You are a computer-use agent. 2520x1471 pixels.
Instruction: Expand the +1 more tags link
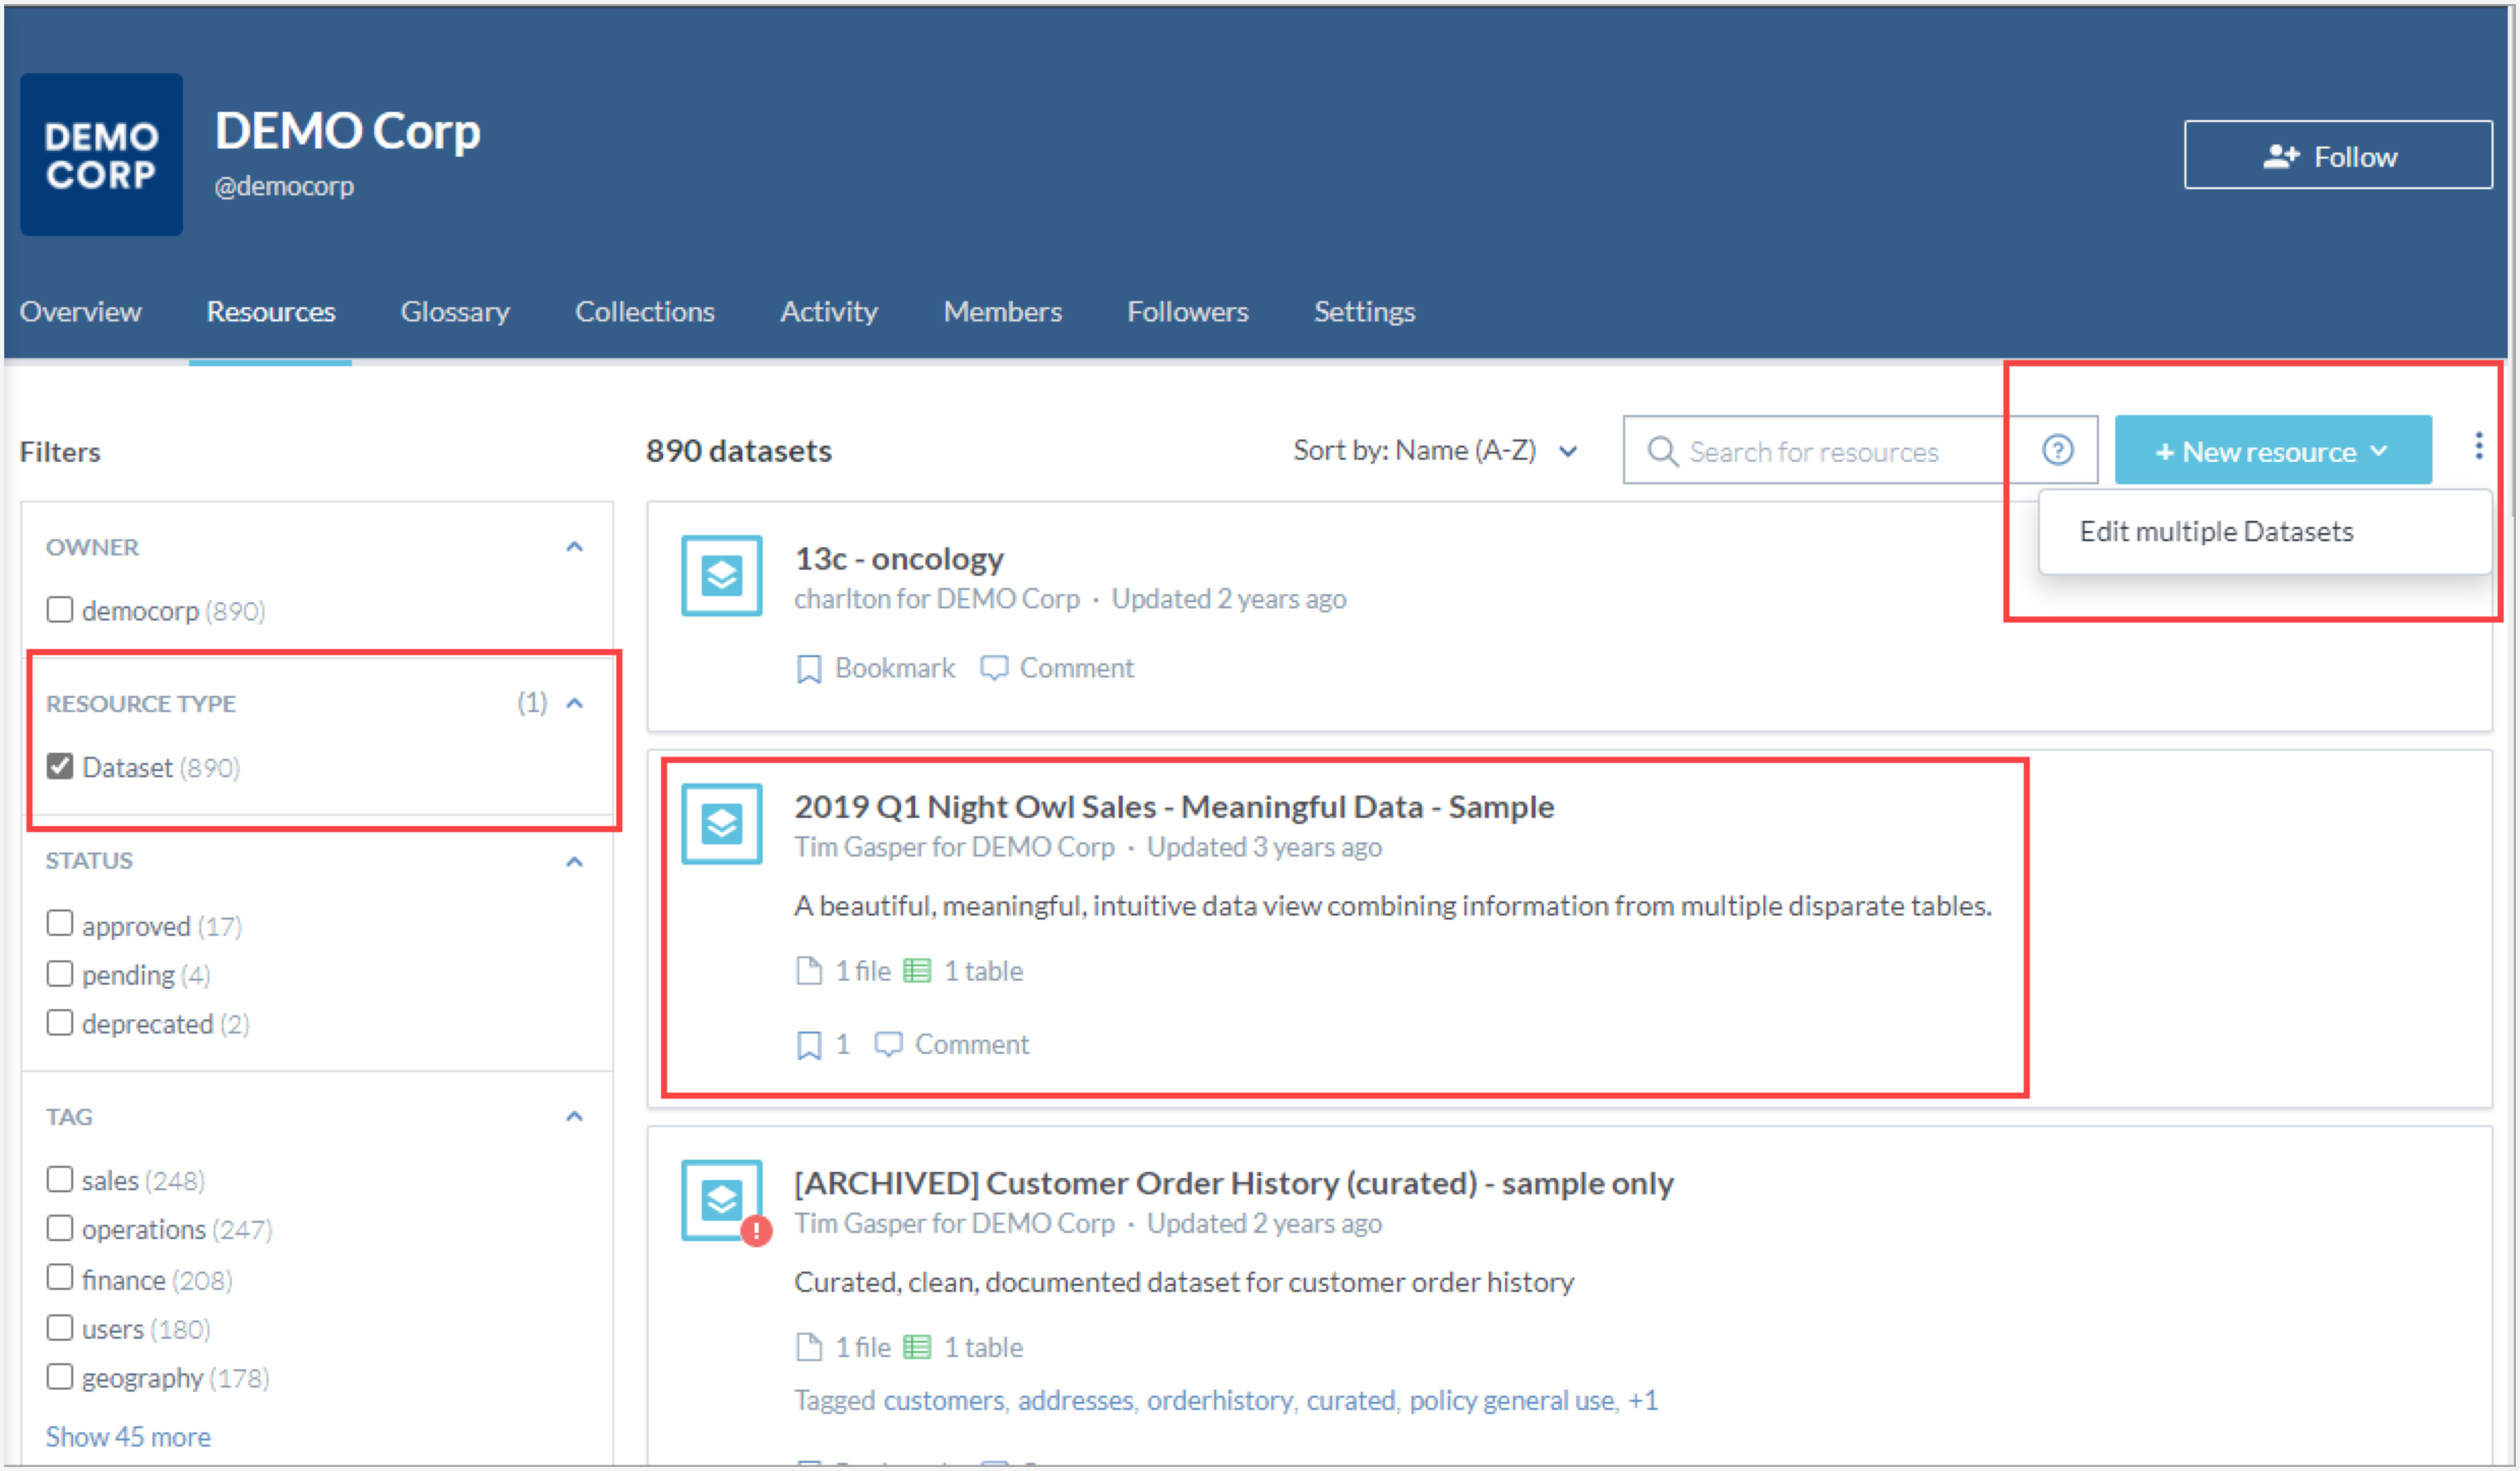click(x=1642, y=1400)
